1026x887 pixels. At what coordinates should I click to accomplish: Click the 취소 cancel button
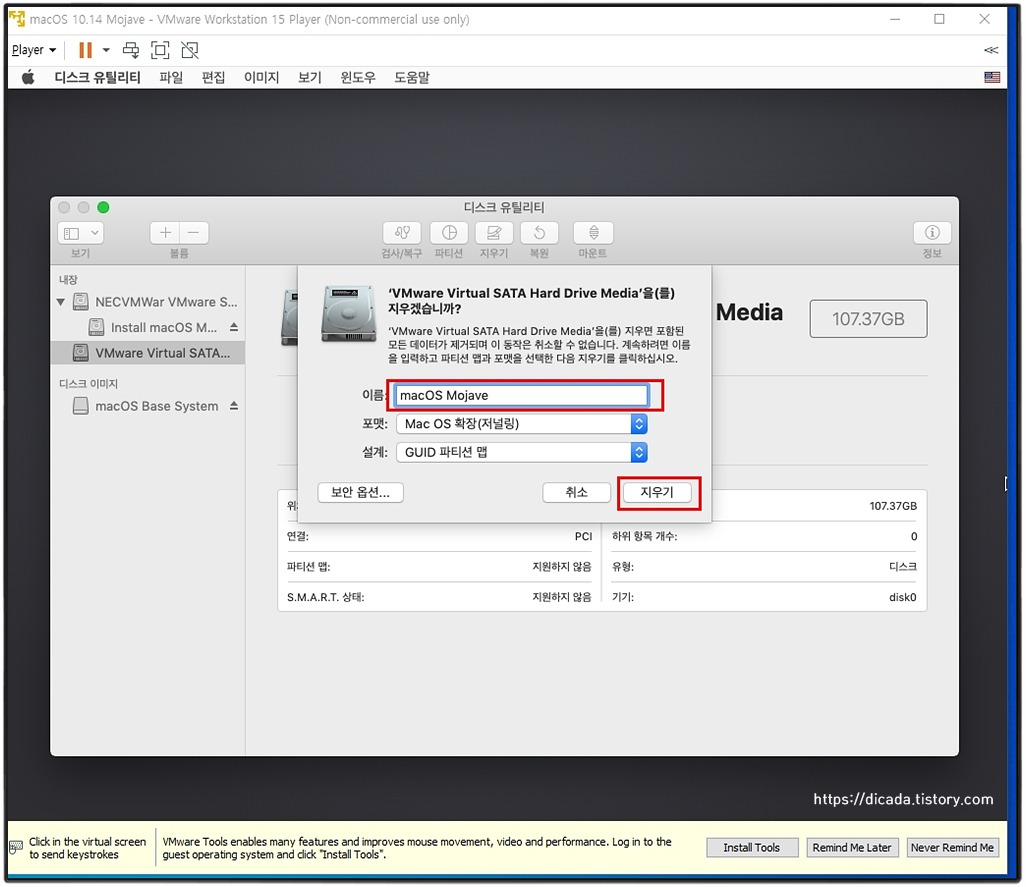pos(576,492)
